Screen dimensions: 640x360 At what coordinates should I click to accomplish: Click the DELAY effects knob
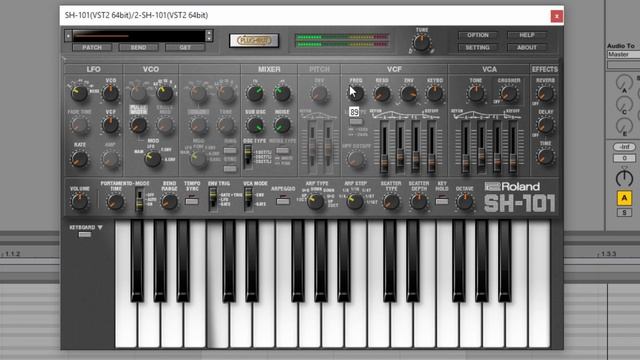point(545,125)
